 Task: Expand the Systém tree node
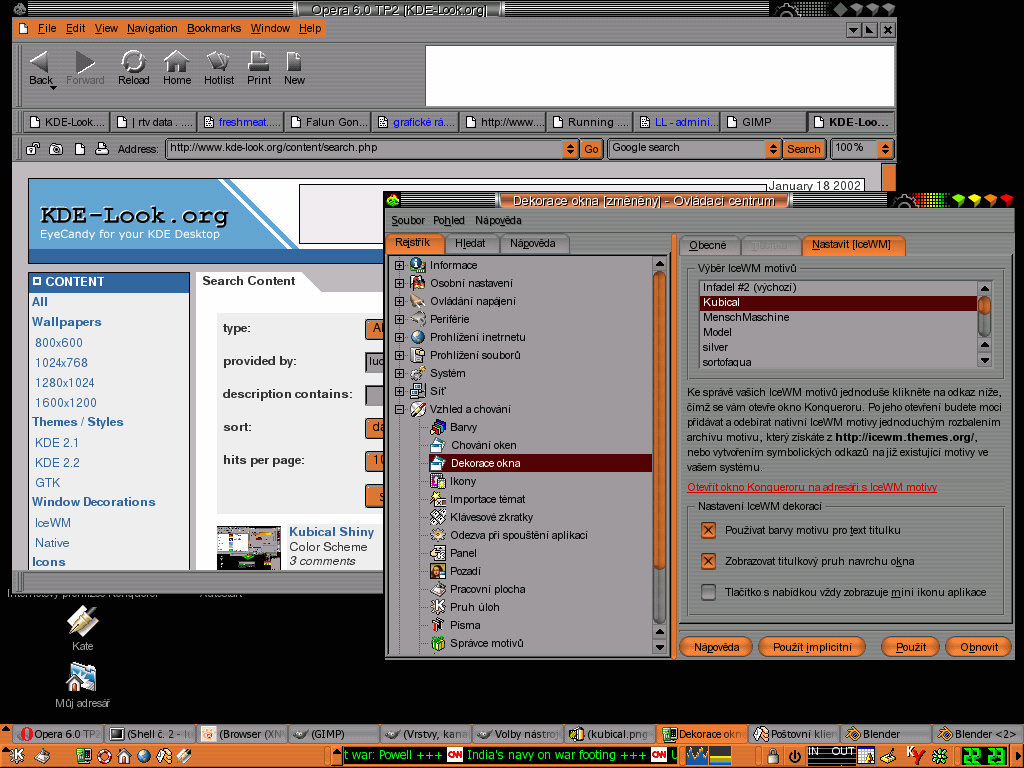(400, 373)
